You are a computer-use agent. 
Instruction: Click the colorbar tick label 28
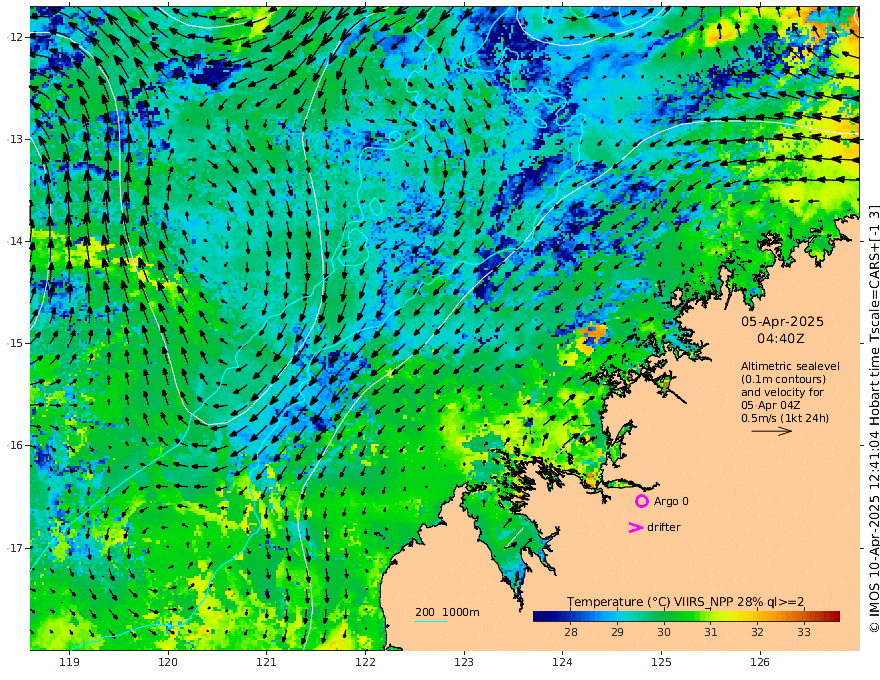pyautogui.click(x=571, y=632)
